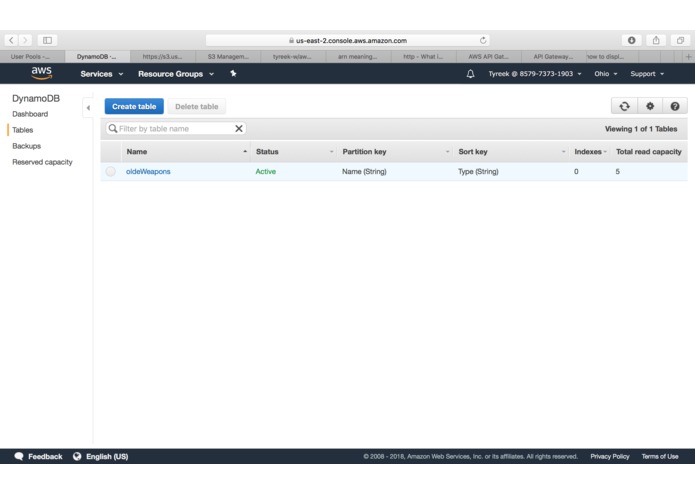The width and height of the screenshot is (695, 494).
Task: Expand the Services menu
Action: (102, 74)
